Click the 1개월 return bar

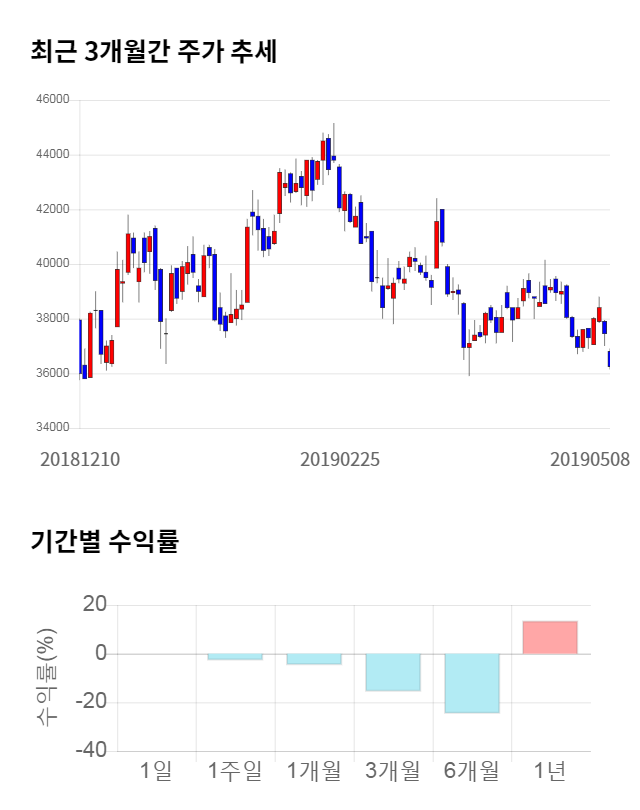(314, 659)
